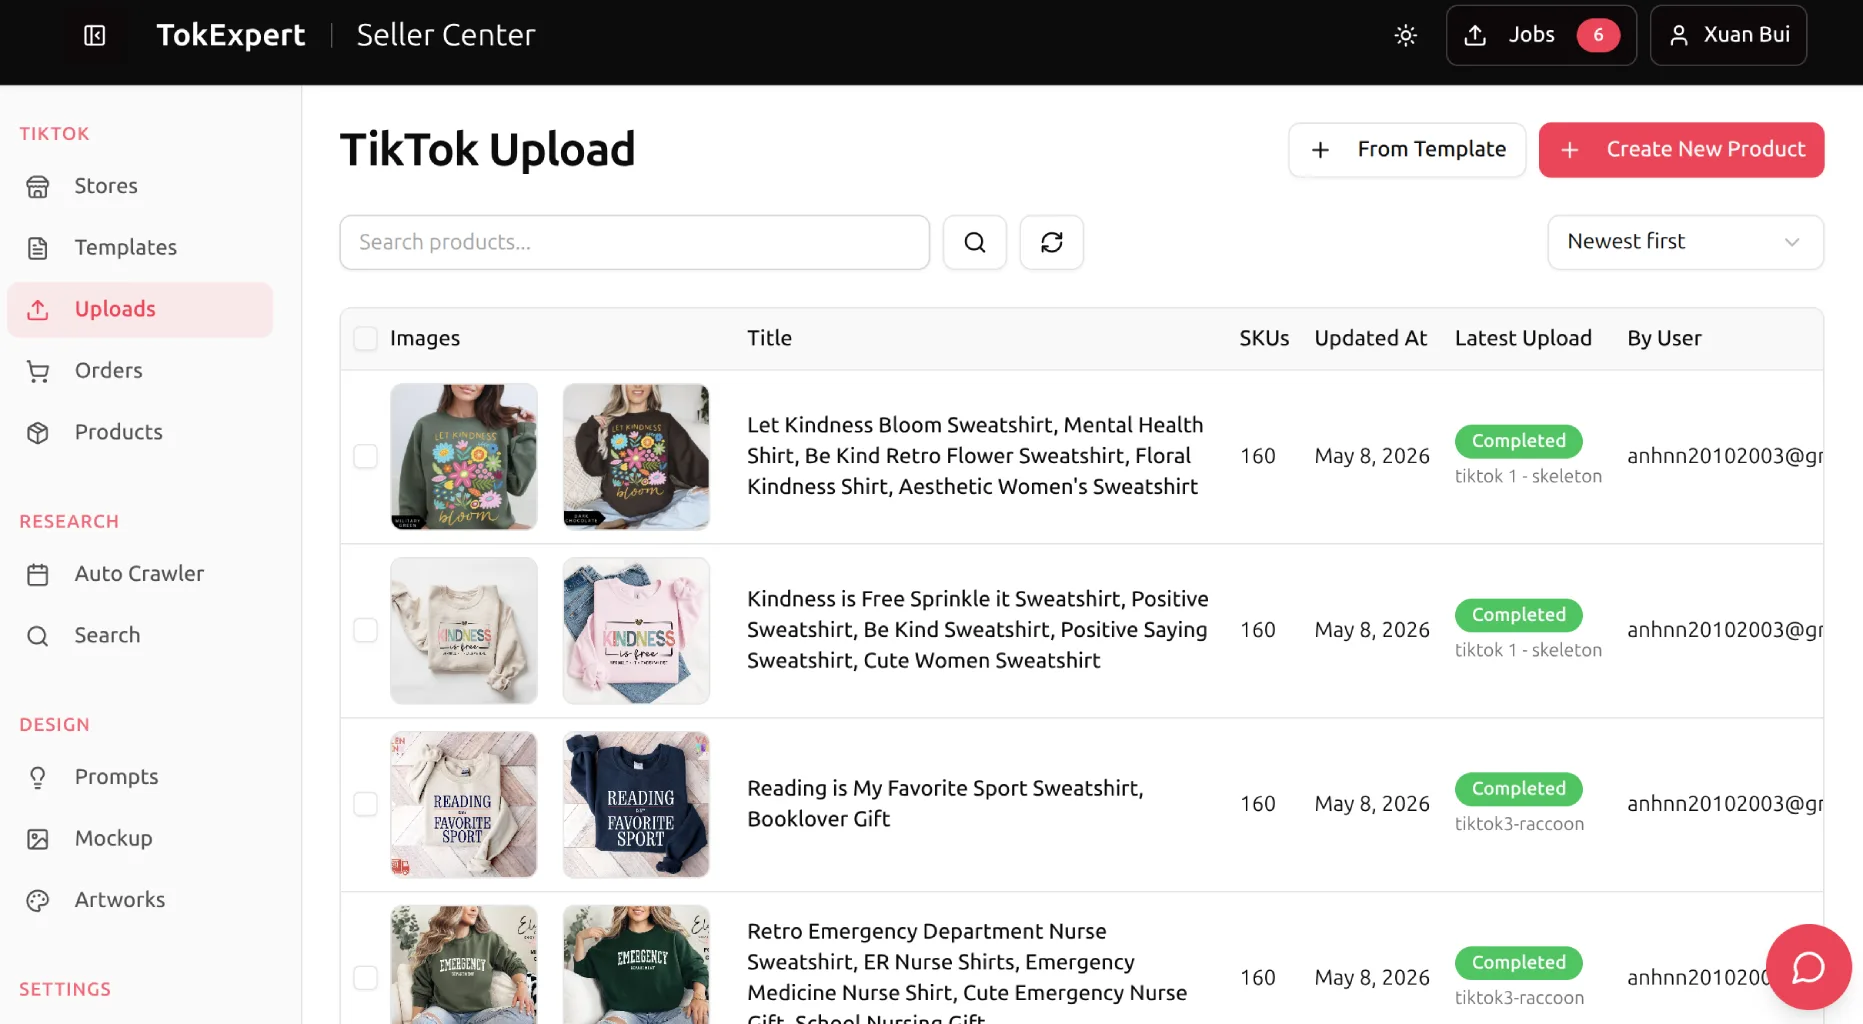Click the Orders cart icon
Viewport: 1863px width, 1024px height.
(x=38, y=372)
